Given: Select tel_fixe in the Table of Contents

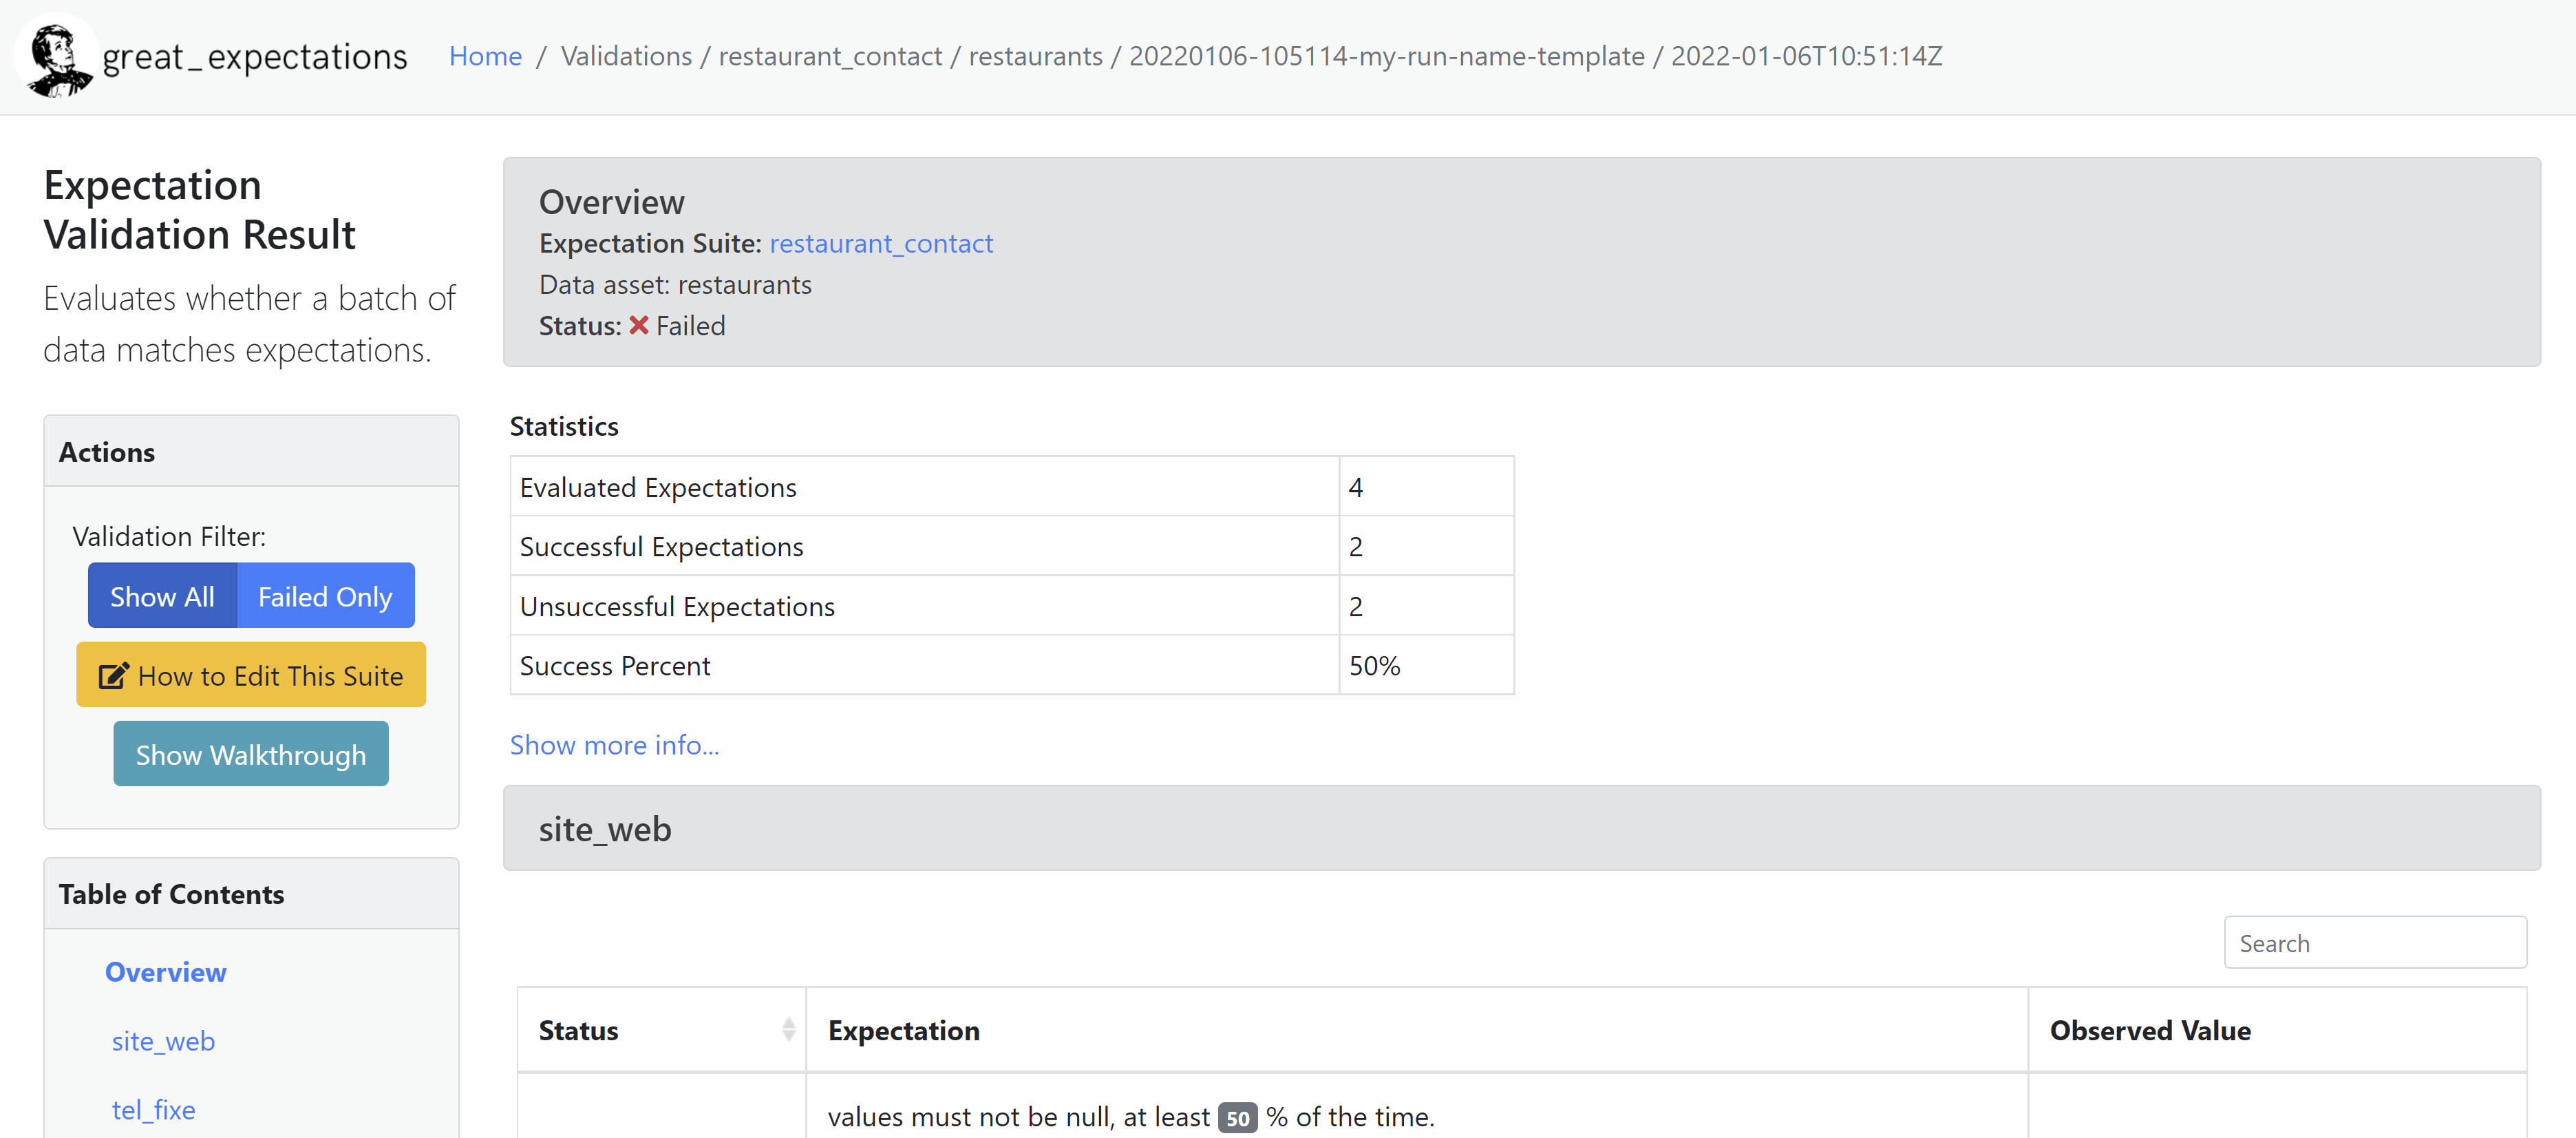Looking at the screenshot, I should tap(153, 1109).
